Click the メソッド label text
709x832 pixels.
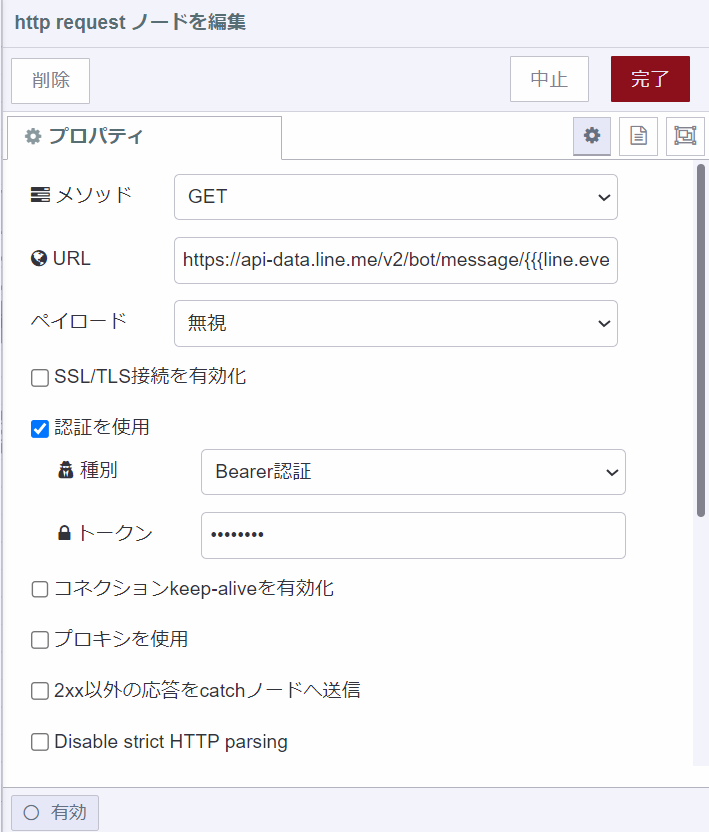point(93,195)
